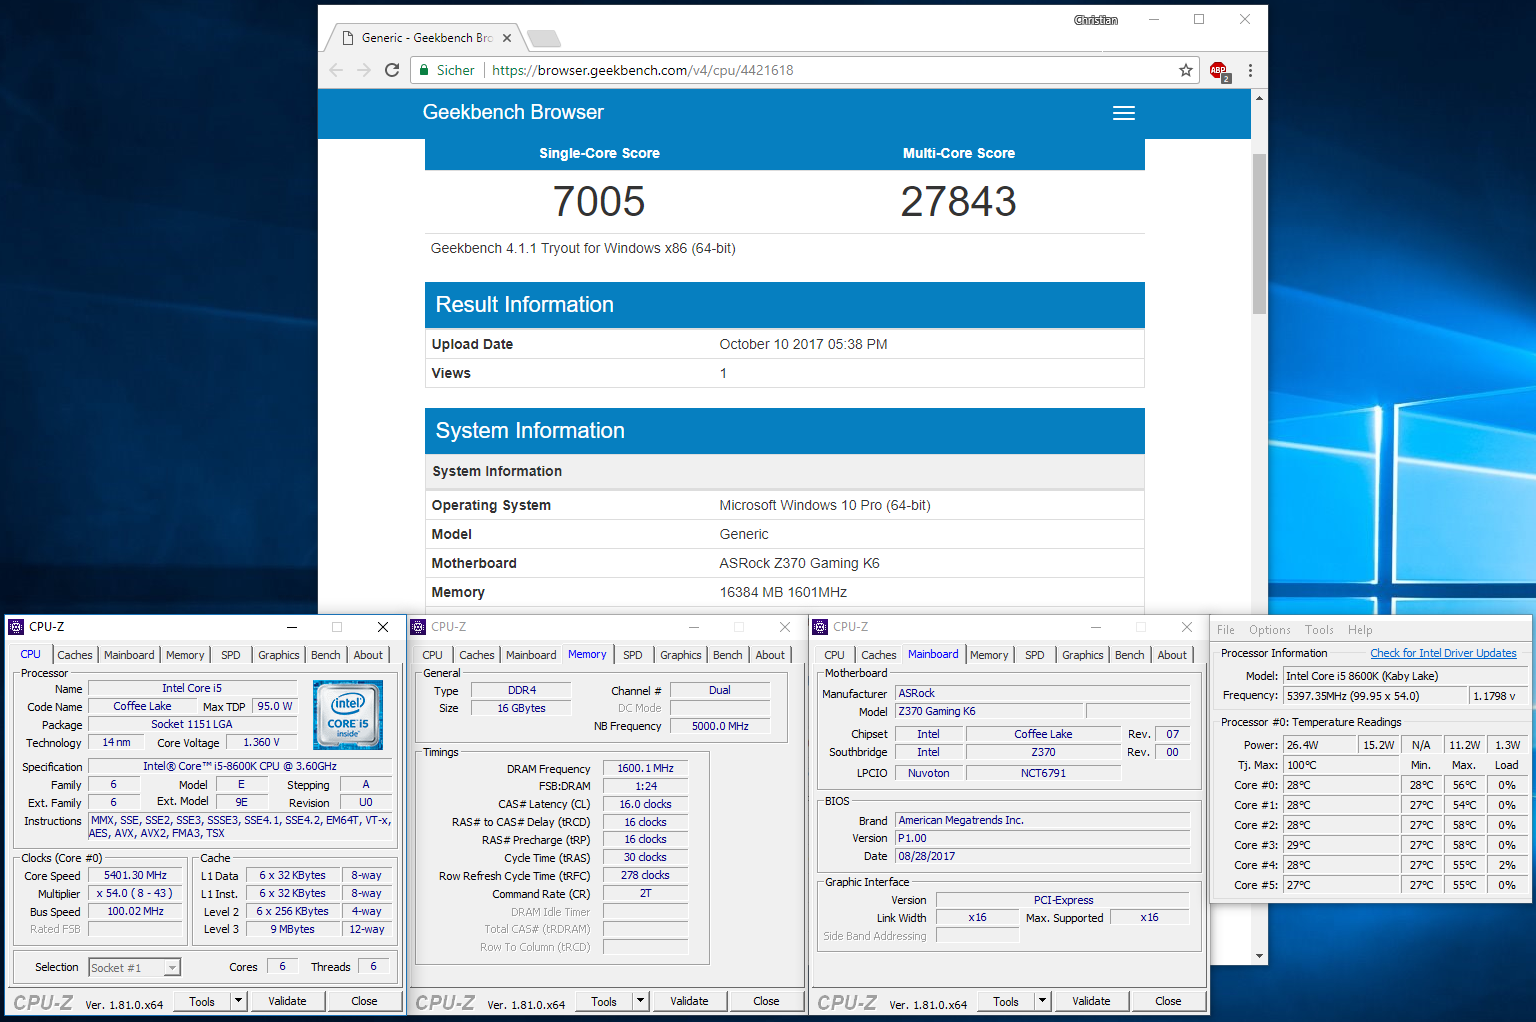Click the browser page scrollbar thumb
Screen dimensions: 1536x1022
(x=1259, y=233)
